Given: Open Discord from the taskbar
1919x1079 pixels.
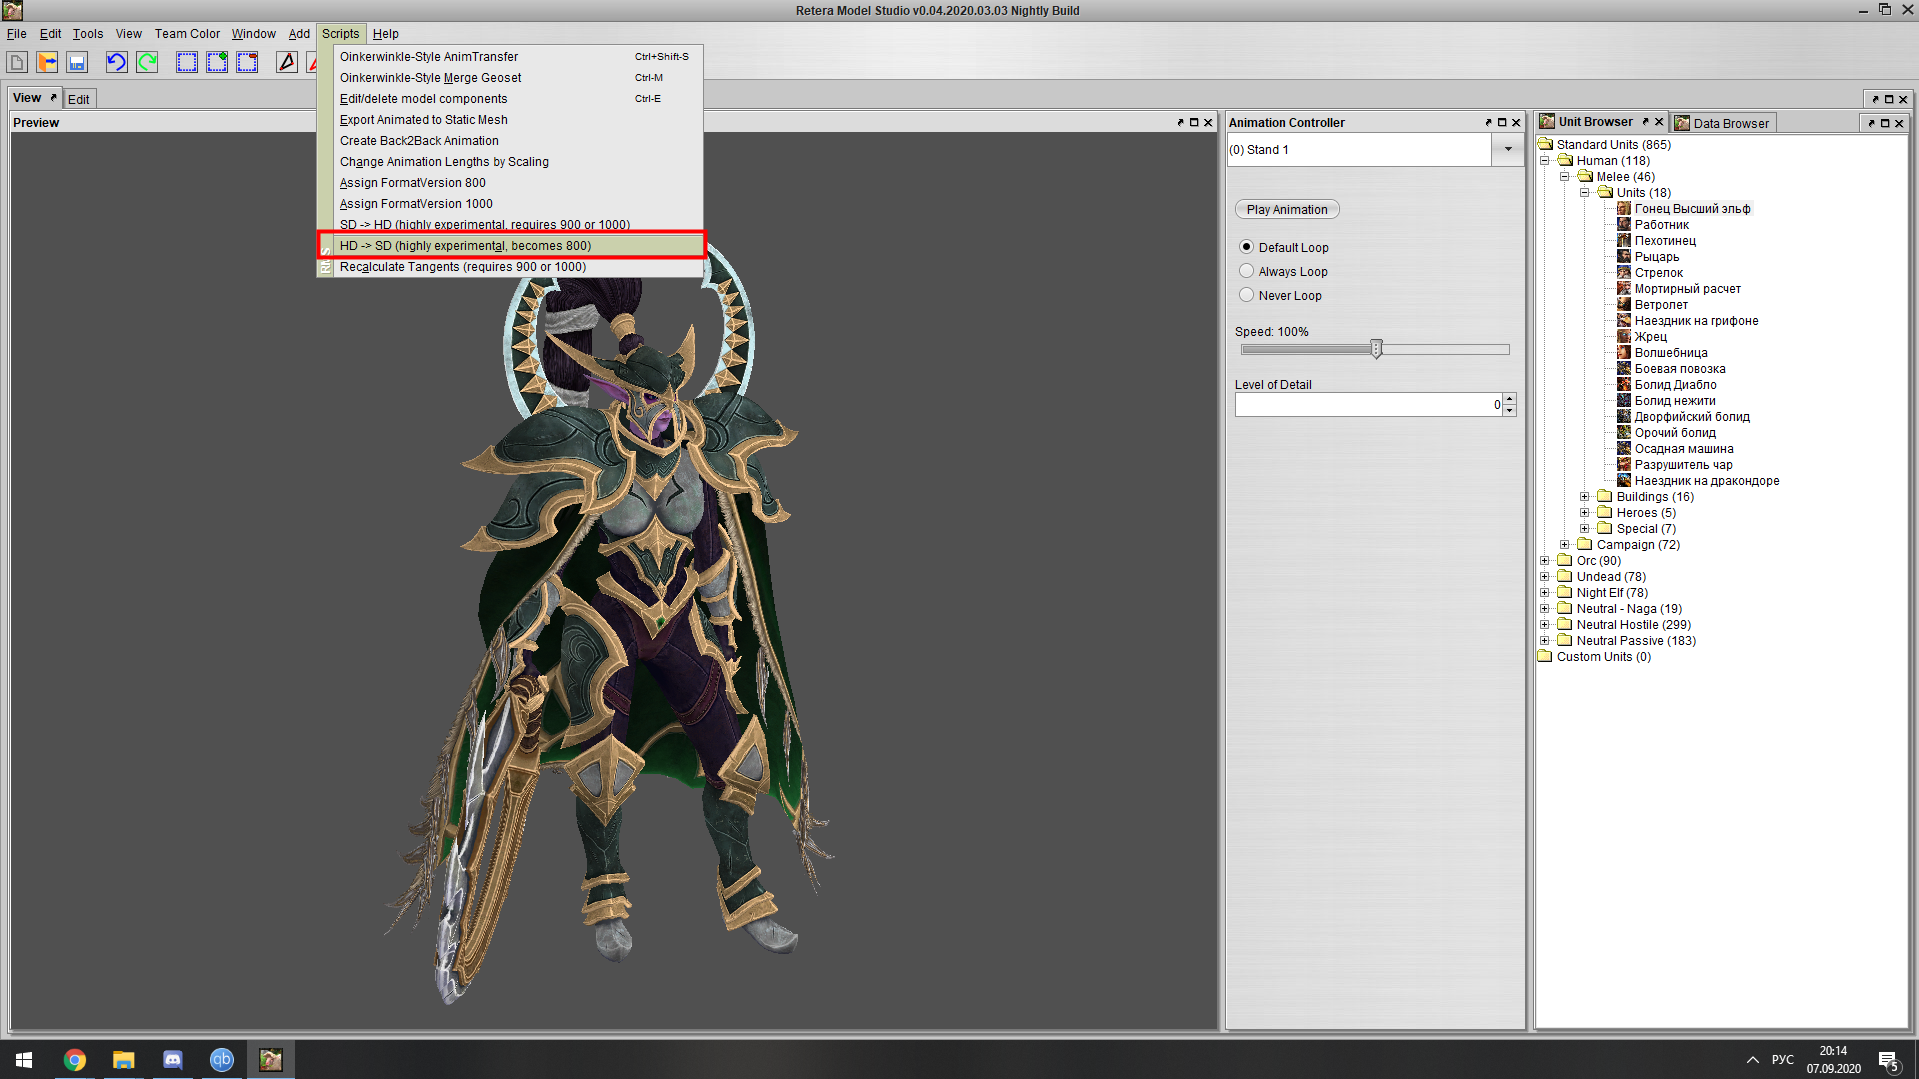Looking at the screenshot, I should click(172, 1059).
